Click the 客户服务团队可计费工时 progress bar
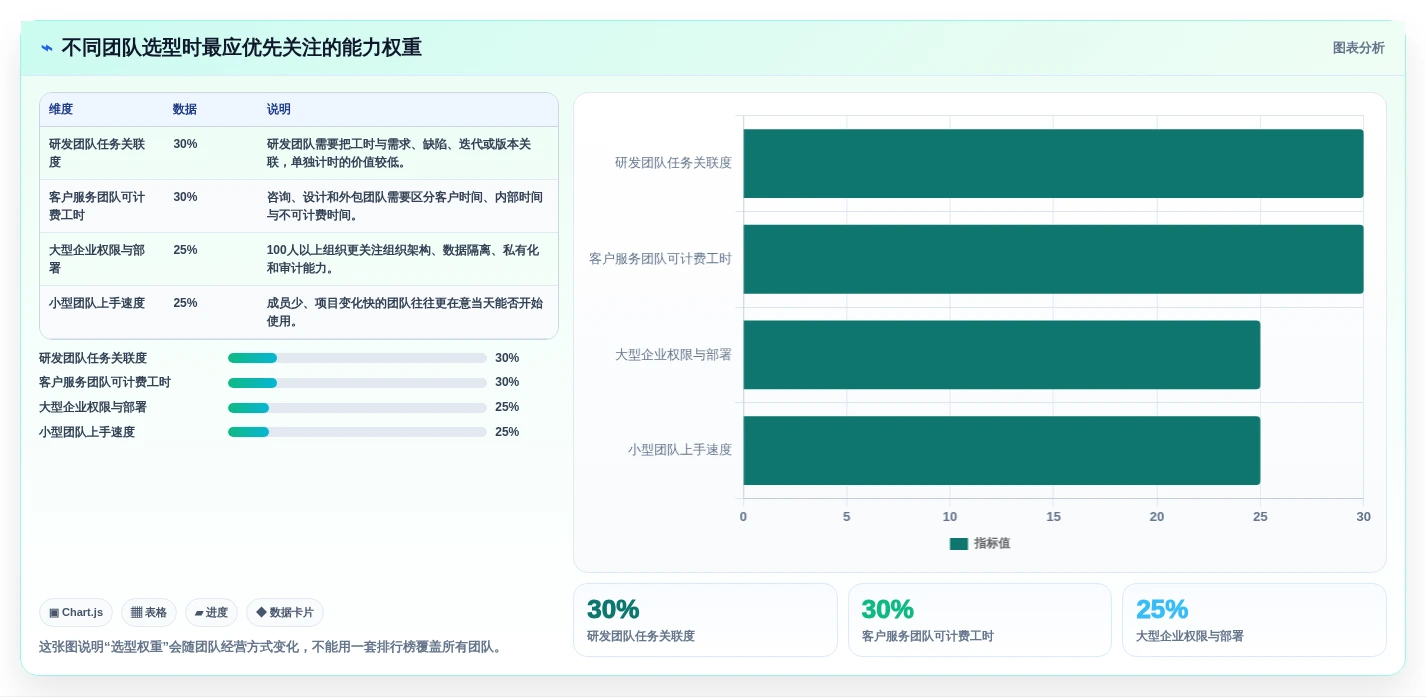The height and width of the screenshot is (697, 1426). pos(357,382)
